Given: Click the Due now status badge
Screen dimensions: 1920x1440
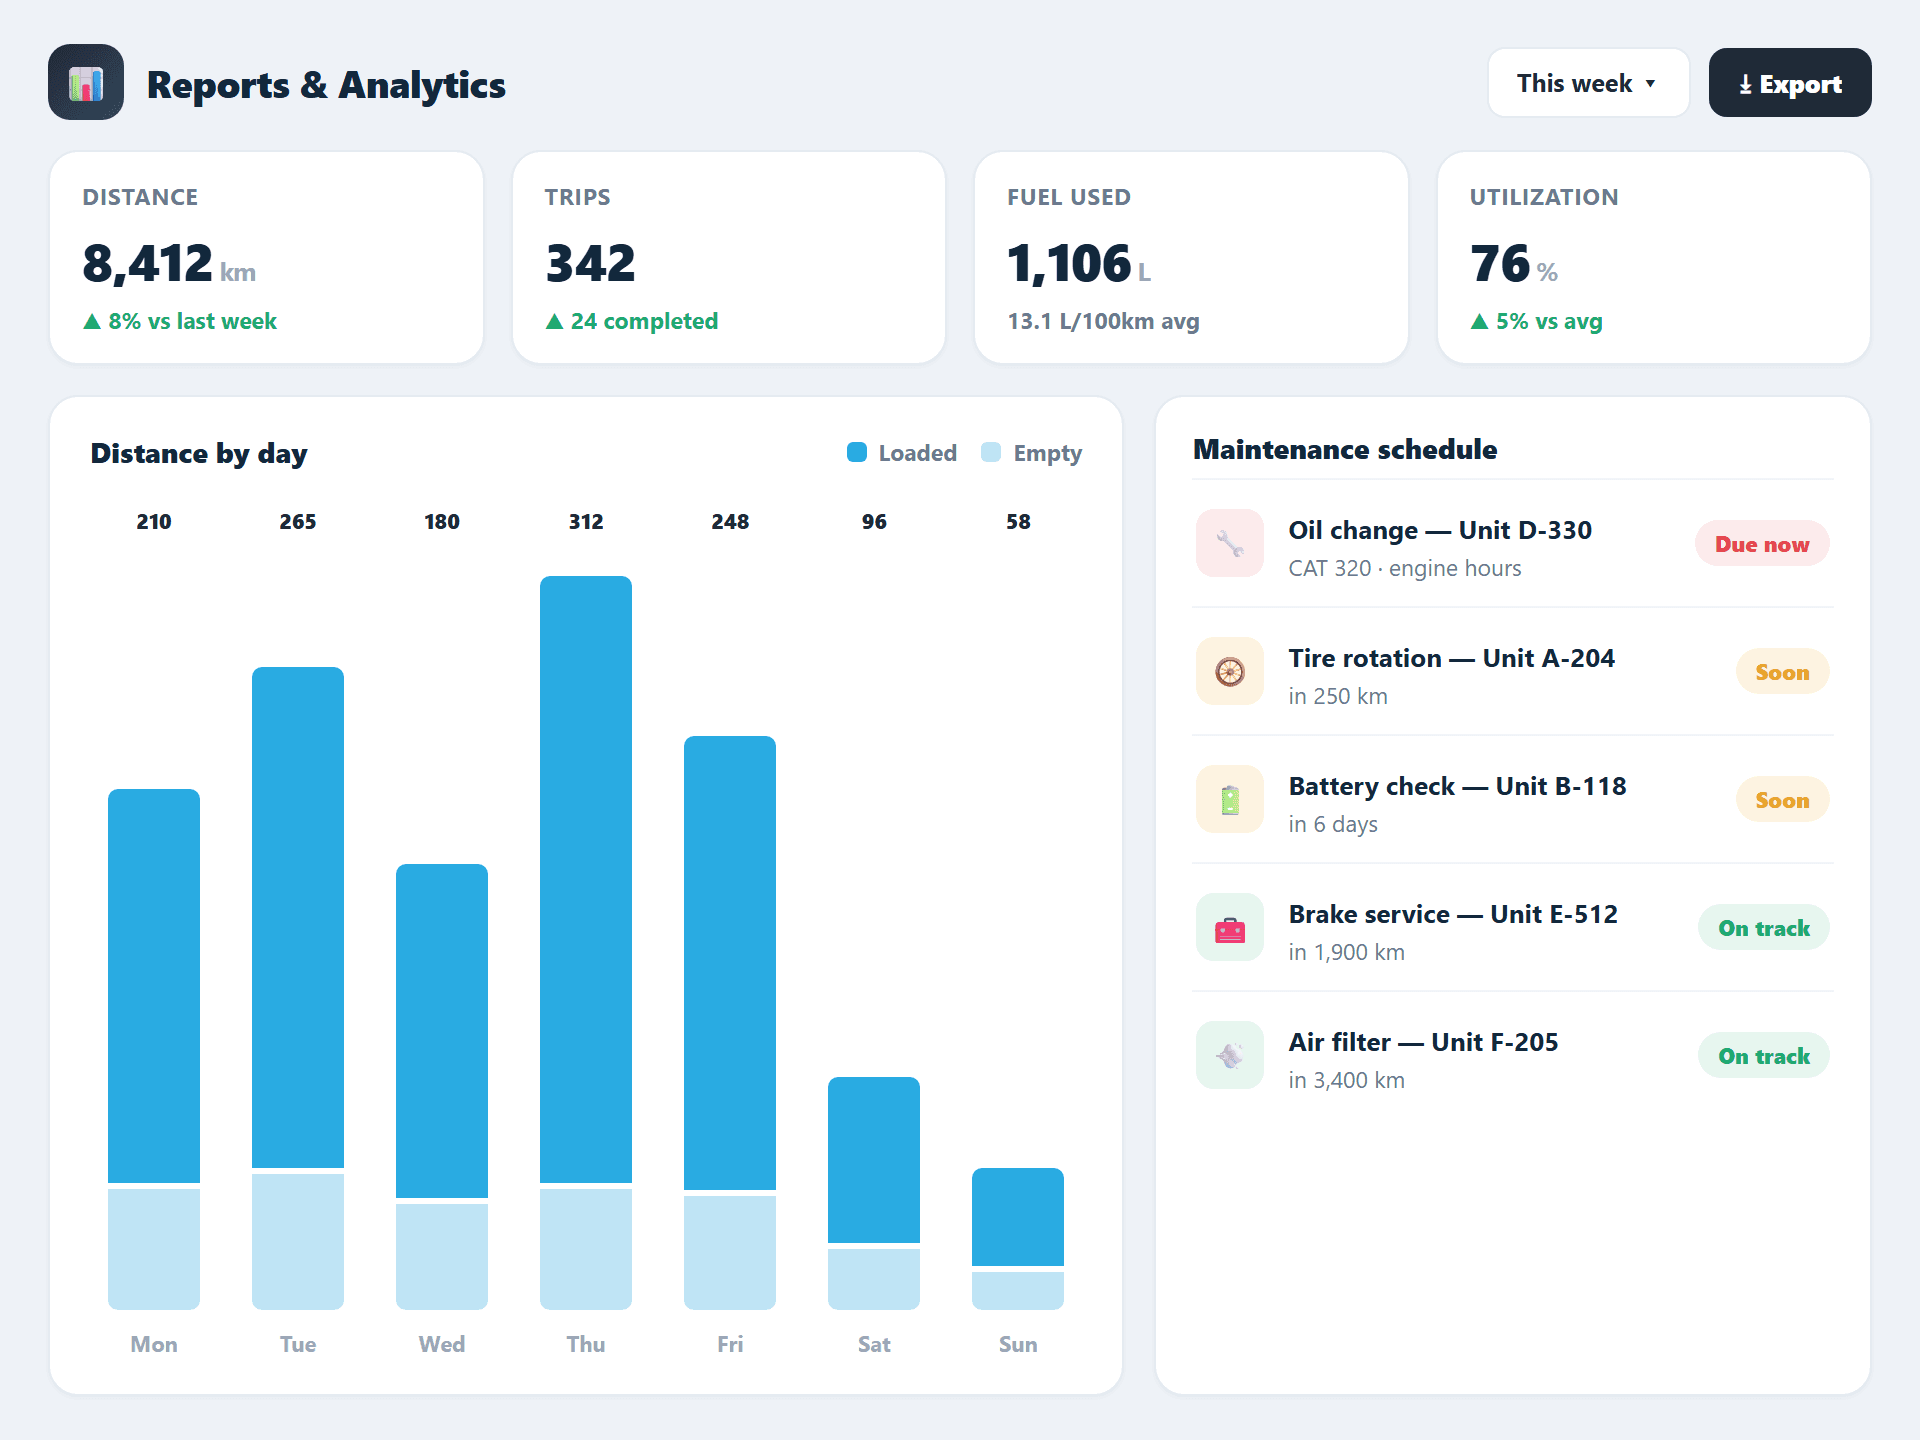Looking at the screenshot, I should tap(1762, 544).
